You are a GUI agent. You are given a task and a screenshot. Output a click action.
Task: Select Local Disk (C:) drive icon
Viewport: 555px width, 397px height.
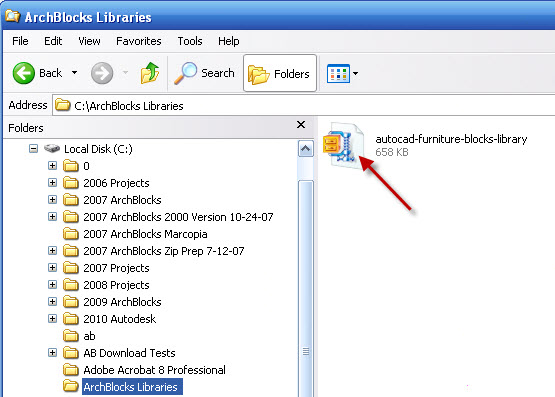pos(52,149)
